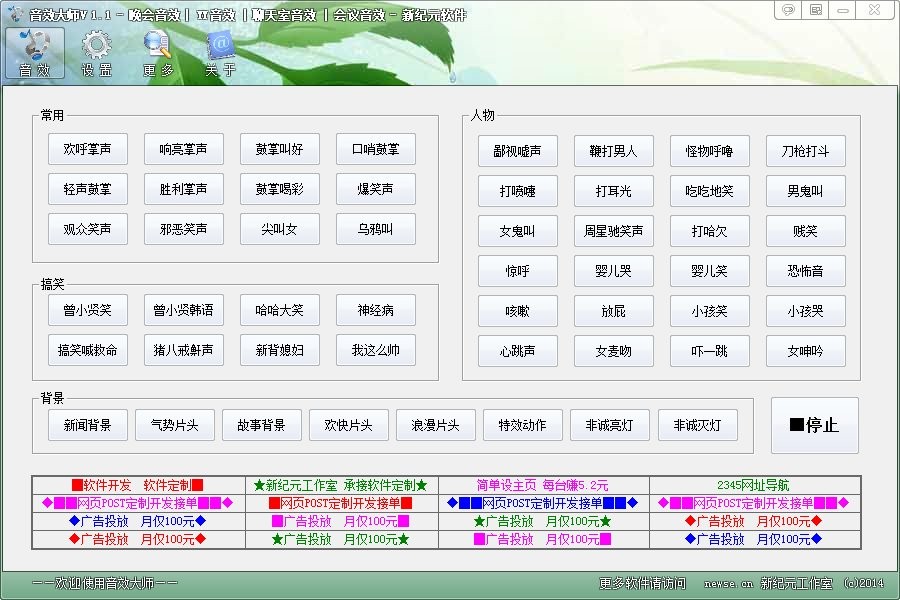The image size is (900, 600).
Task: Trigger the 恐怖音 horror sound
Action: coord(805,271)
